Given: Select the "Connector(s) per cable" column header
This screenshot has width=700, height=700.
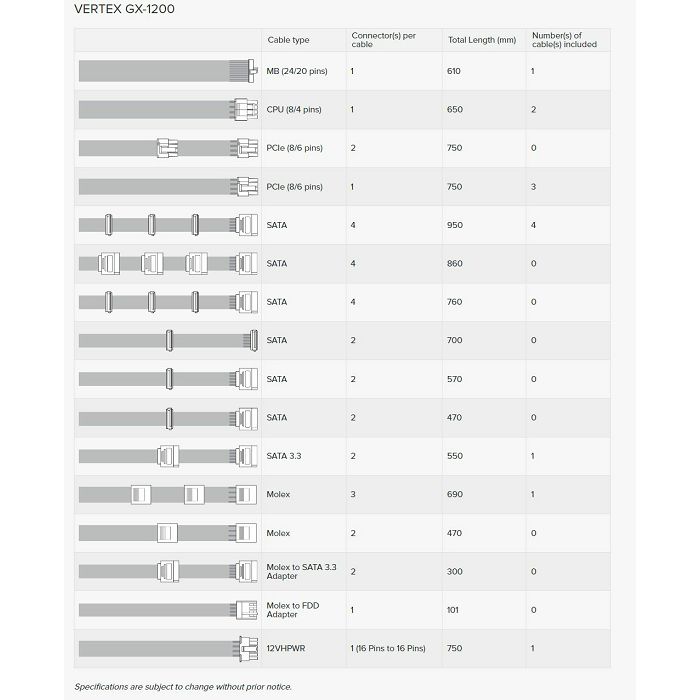Looking at the screenshot, I should click(384, 40).
